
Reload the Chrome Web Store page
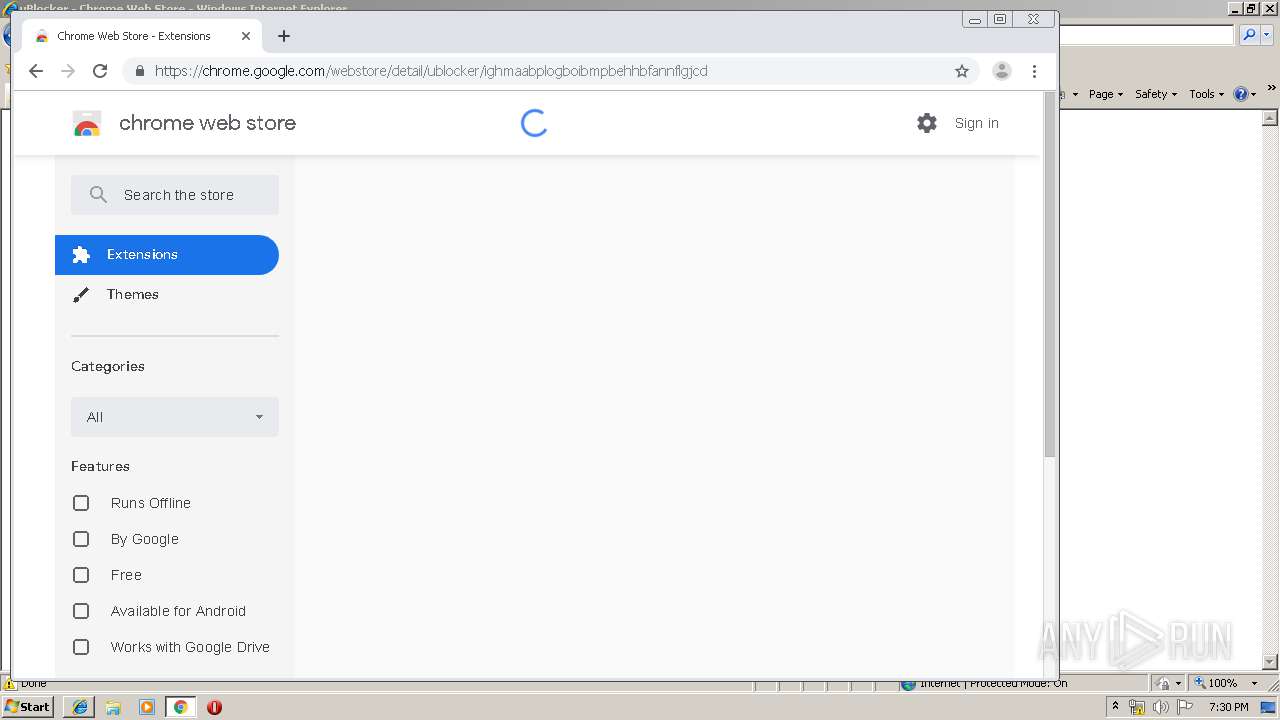pyautogui.click(x=100, y=71)
